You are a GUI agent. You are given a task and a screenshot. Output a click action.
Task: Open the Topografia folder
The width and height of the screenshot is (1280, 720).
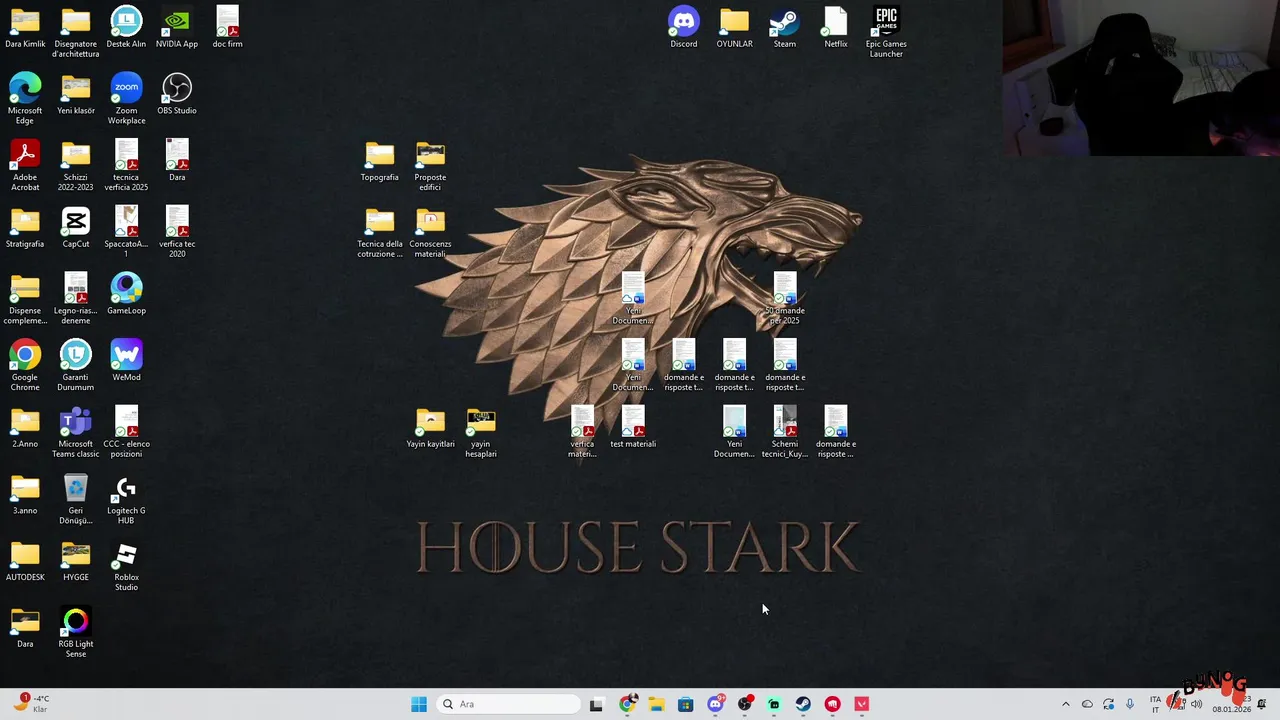tap(380, 161)
